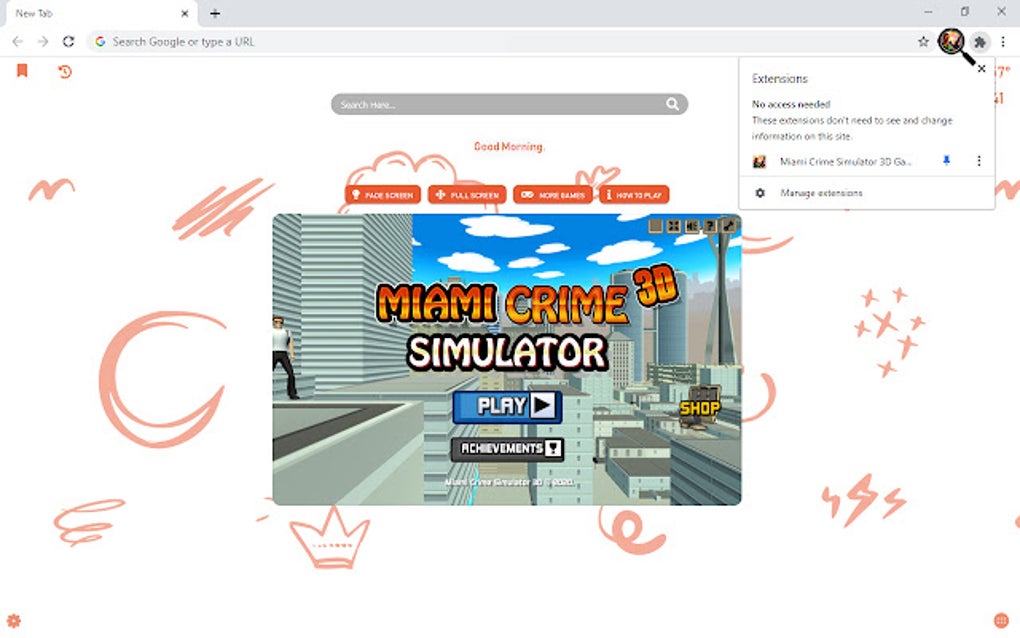Image resolution: width=1020 pixels, height=638 pixels.
Task: Click the Miami Crime Simulator 3D extension entry
Action: tap(845, 161)
